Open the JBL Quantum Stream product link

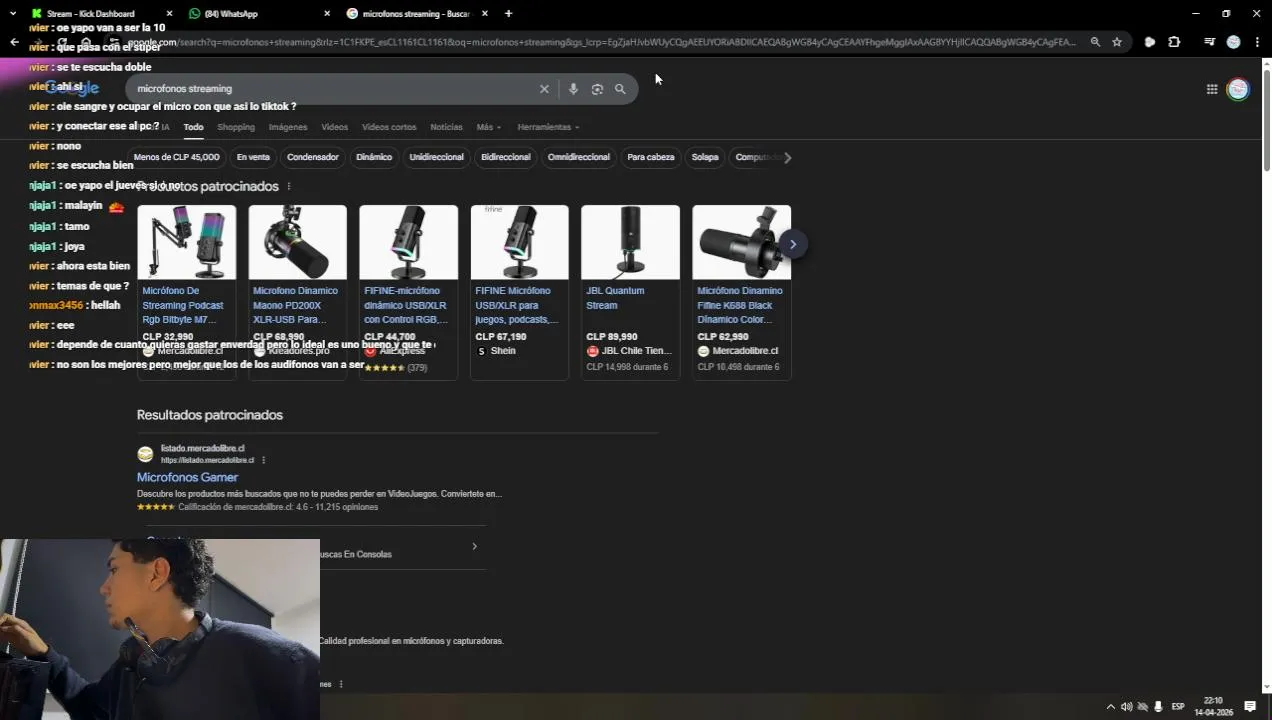tap(615, 298)
